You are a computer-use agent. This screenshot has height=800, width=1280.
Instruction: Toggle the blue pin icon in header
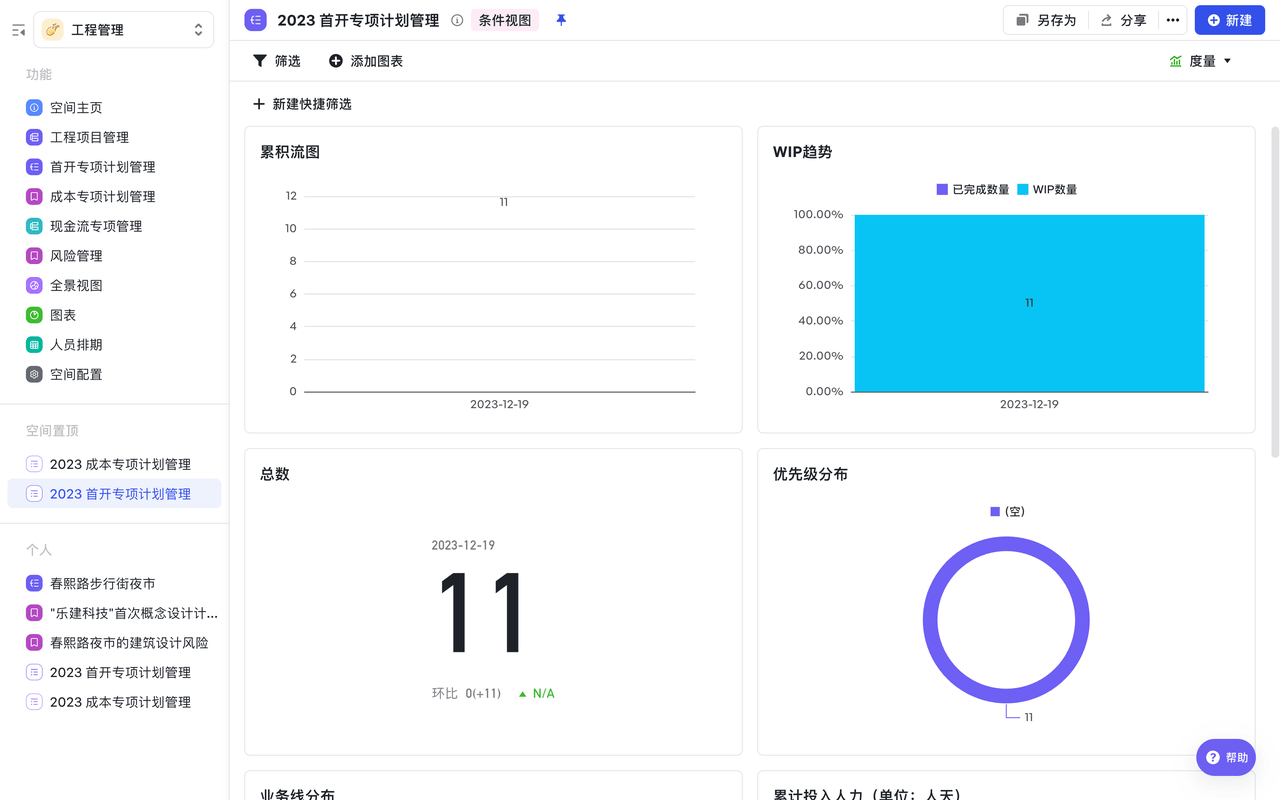pos(561,20)
